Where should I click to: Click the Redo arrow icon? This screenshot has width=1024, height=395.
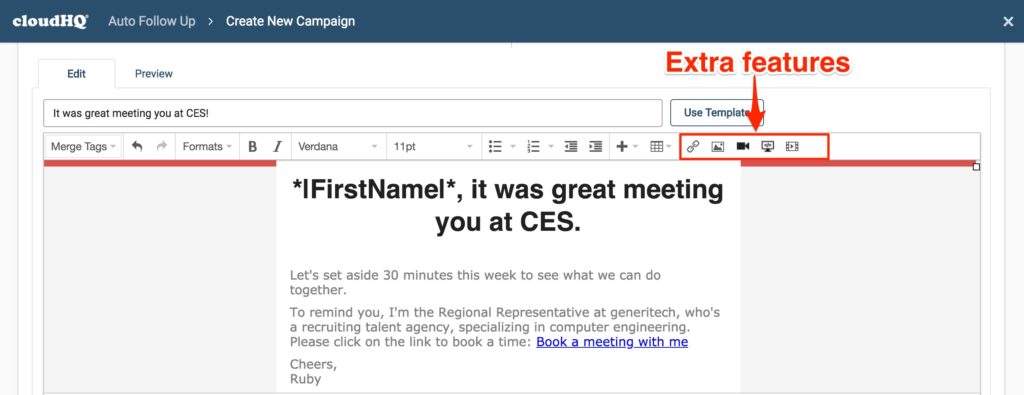pyautogui.click(x=162, y=146)
